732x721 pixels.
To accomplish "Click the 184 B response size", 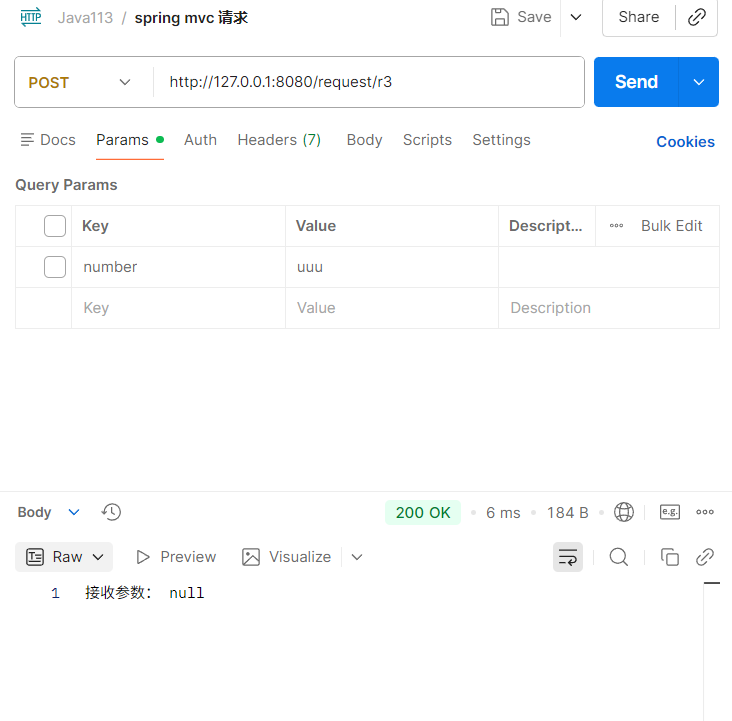I will point(567,513).
